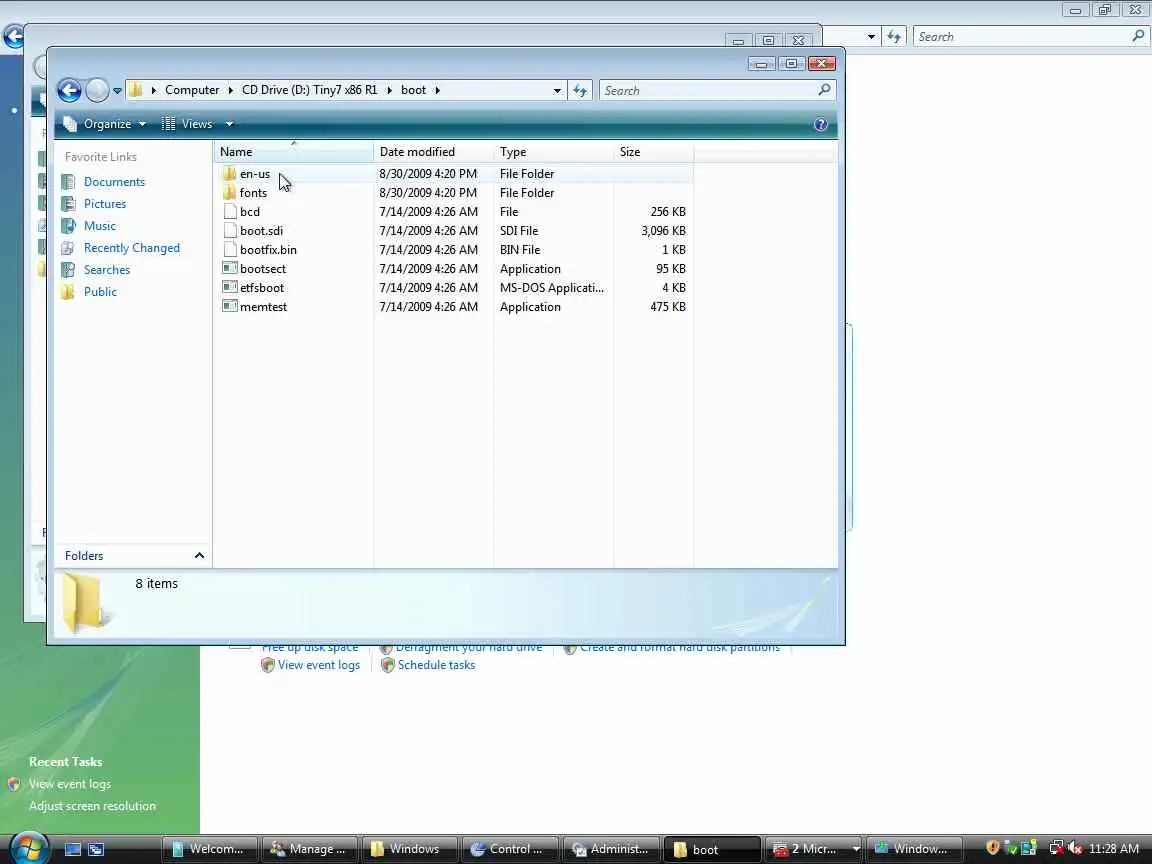This screenshot has width=1152, height=864.
Task: Switch to Welcom... taskbar button
Action: 209,849
